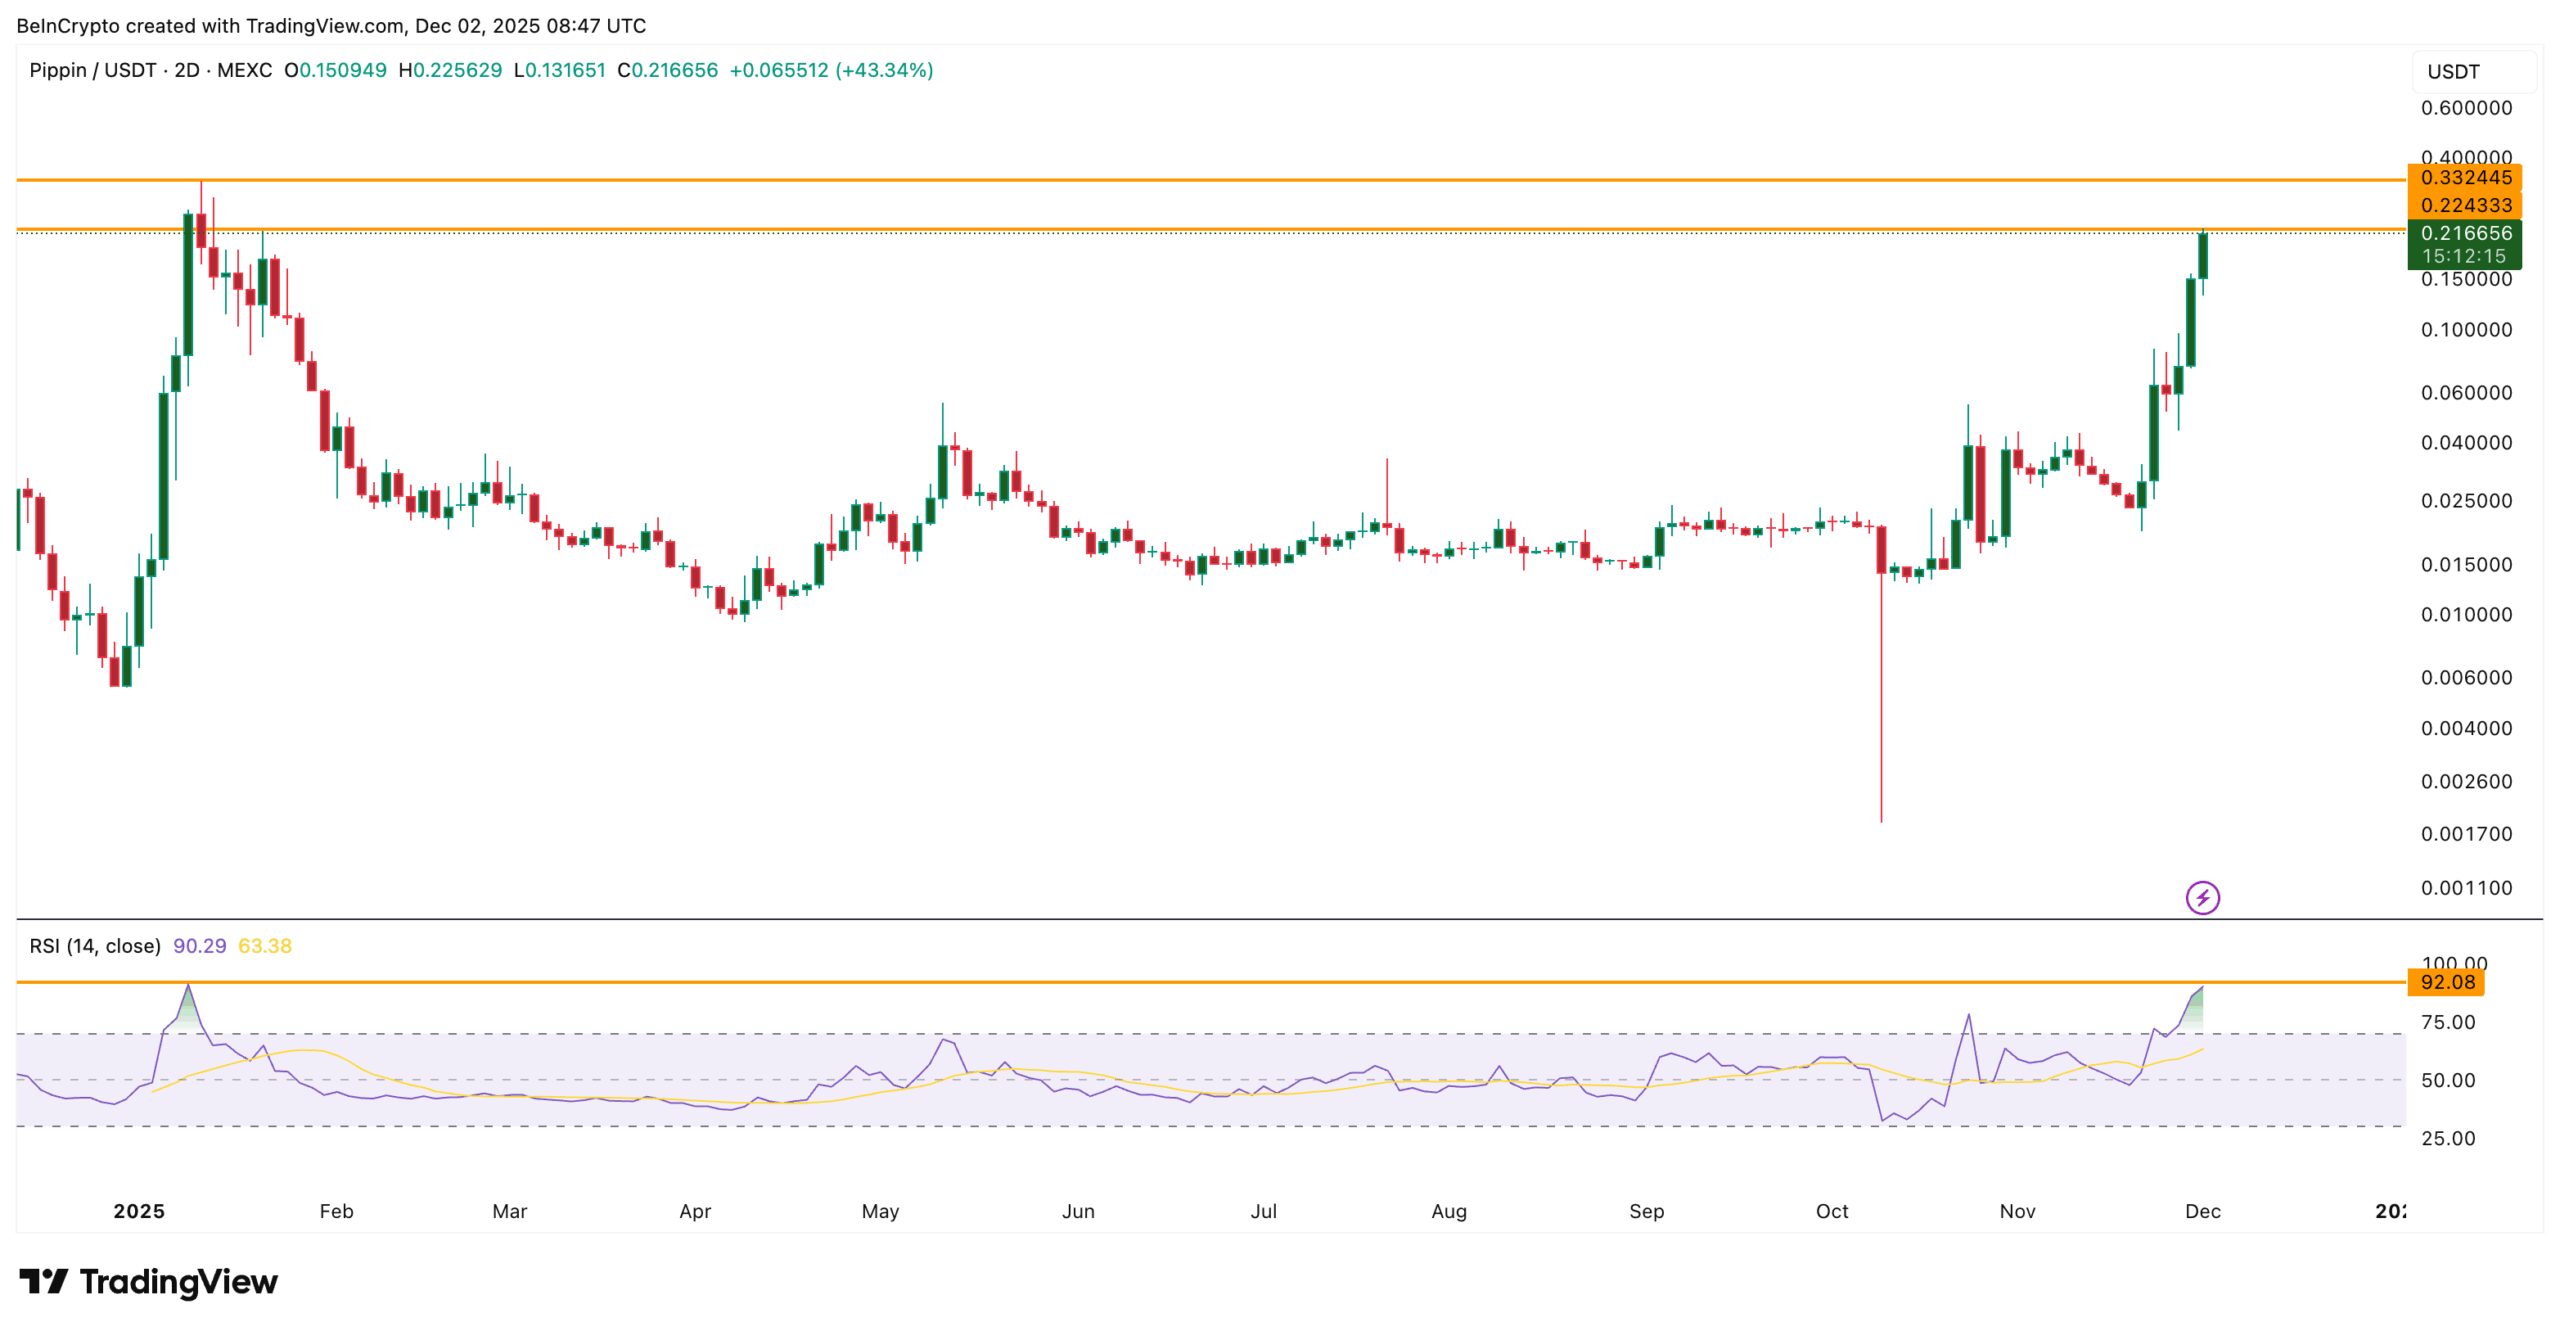2560x1331 pixels.
Task: Click the orange 92.08 RSI level label
Action: pyautogui.click(x=2446, y=982)
